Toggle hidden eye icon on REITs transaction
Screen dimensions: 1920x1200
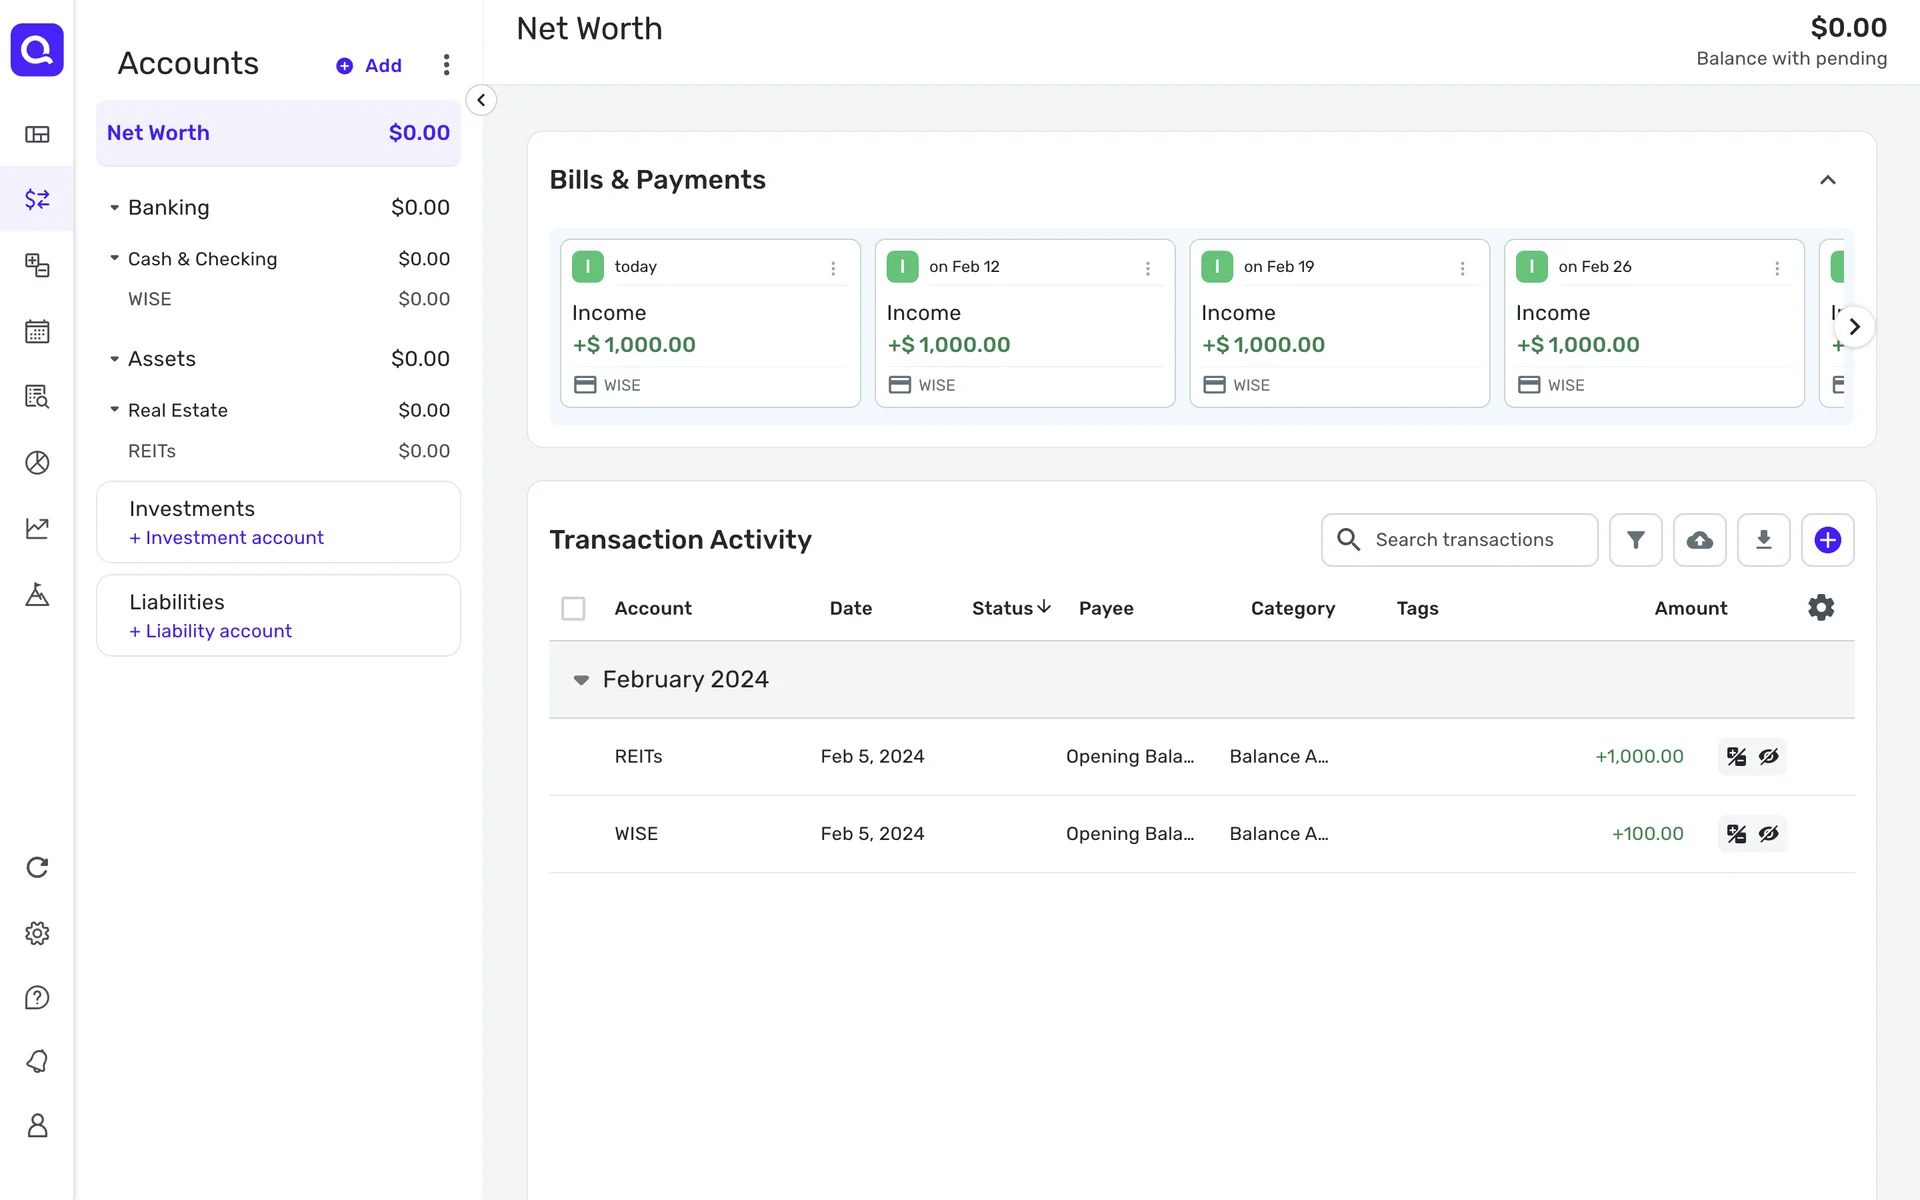(1768, 757)
